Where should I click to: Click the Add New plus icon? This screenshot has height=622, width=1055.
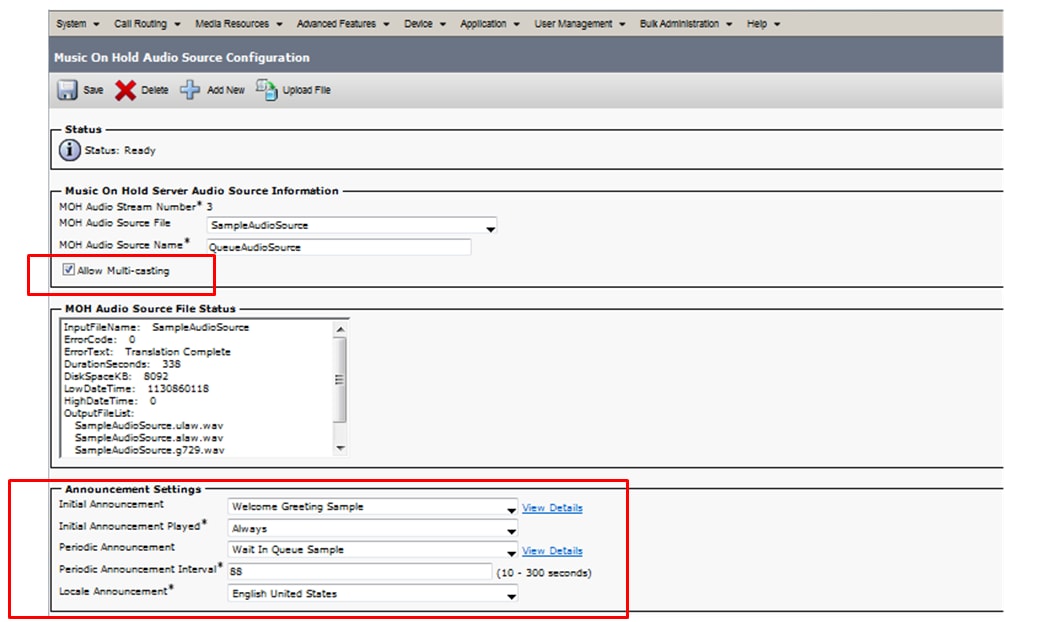[x=188, y=89]
